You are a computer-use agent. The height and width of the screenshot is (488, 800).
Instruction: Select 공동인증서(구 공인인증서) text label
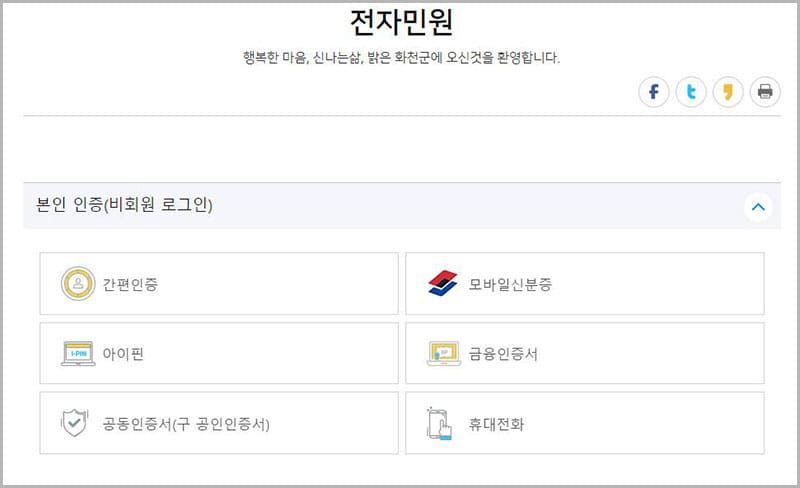[186, 424]
